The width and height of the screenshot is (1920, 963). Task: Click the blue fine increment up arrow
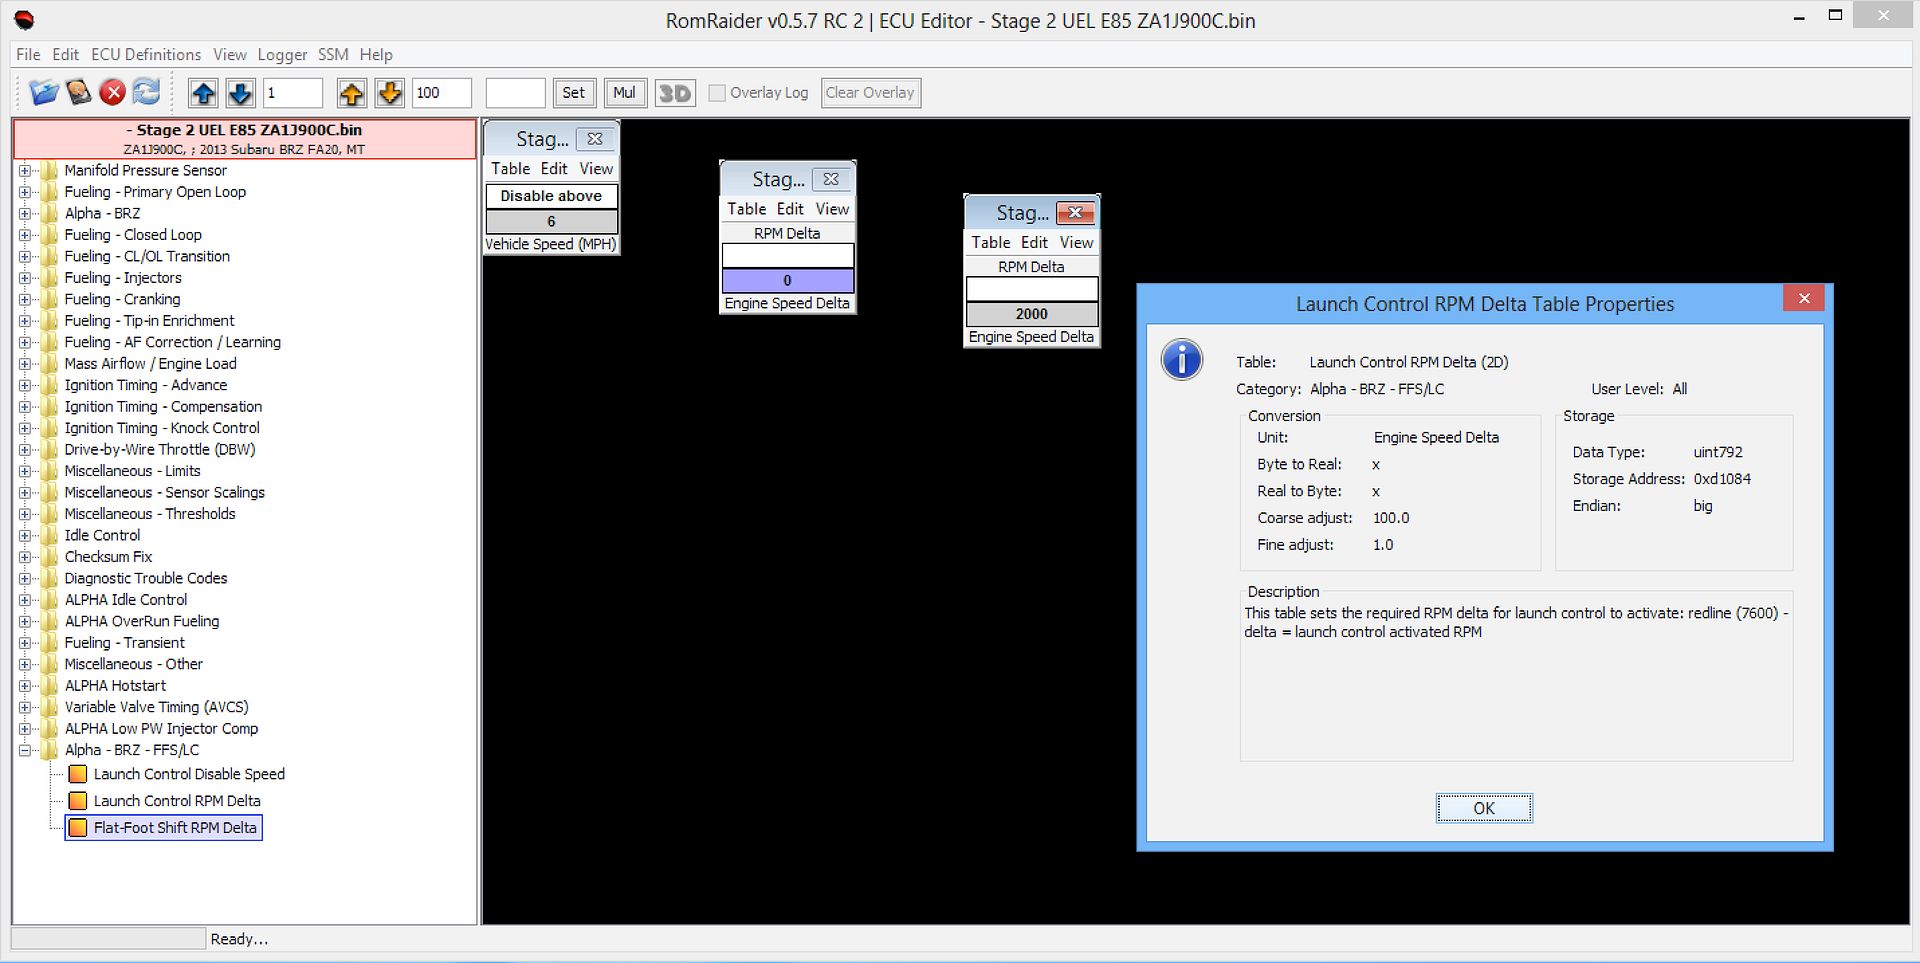(203, 93)
